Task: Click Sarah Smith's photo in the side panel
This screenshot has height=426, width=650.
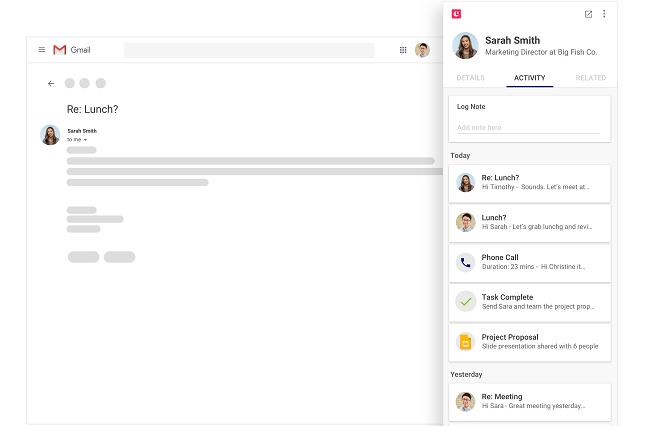Action: 465,46
